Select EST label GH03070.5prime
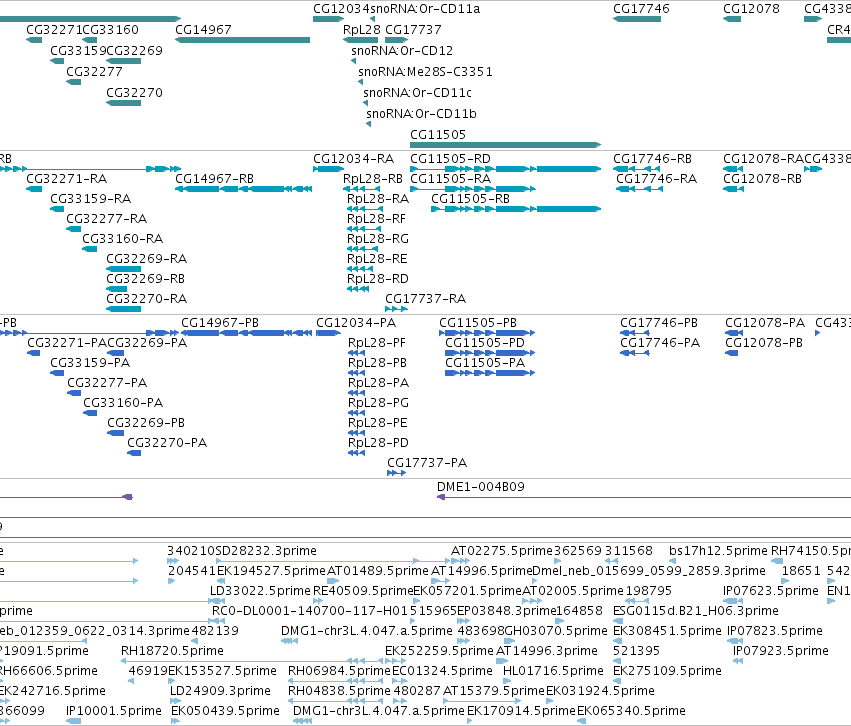This screenshot has width=851, height=726. click(556, 631)
